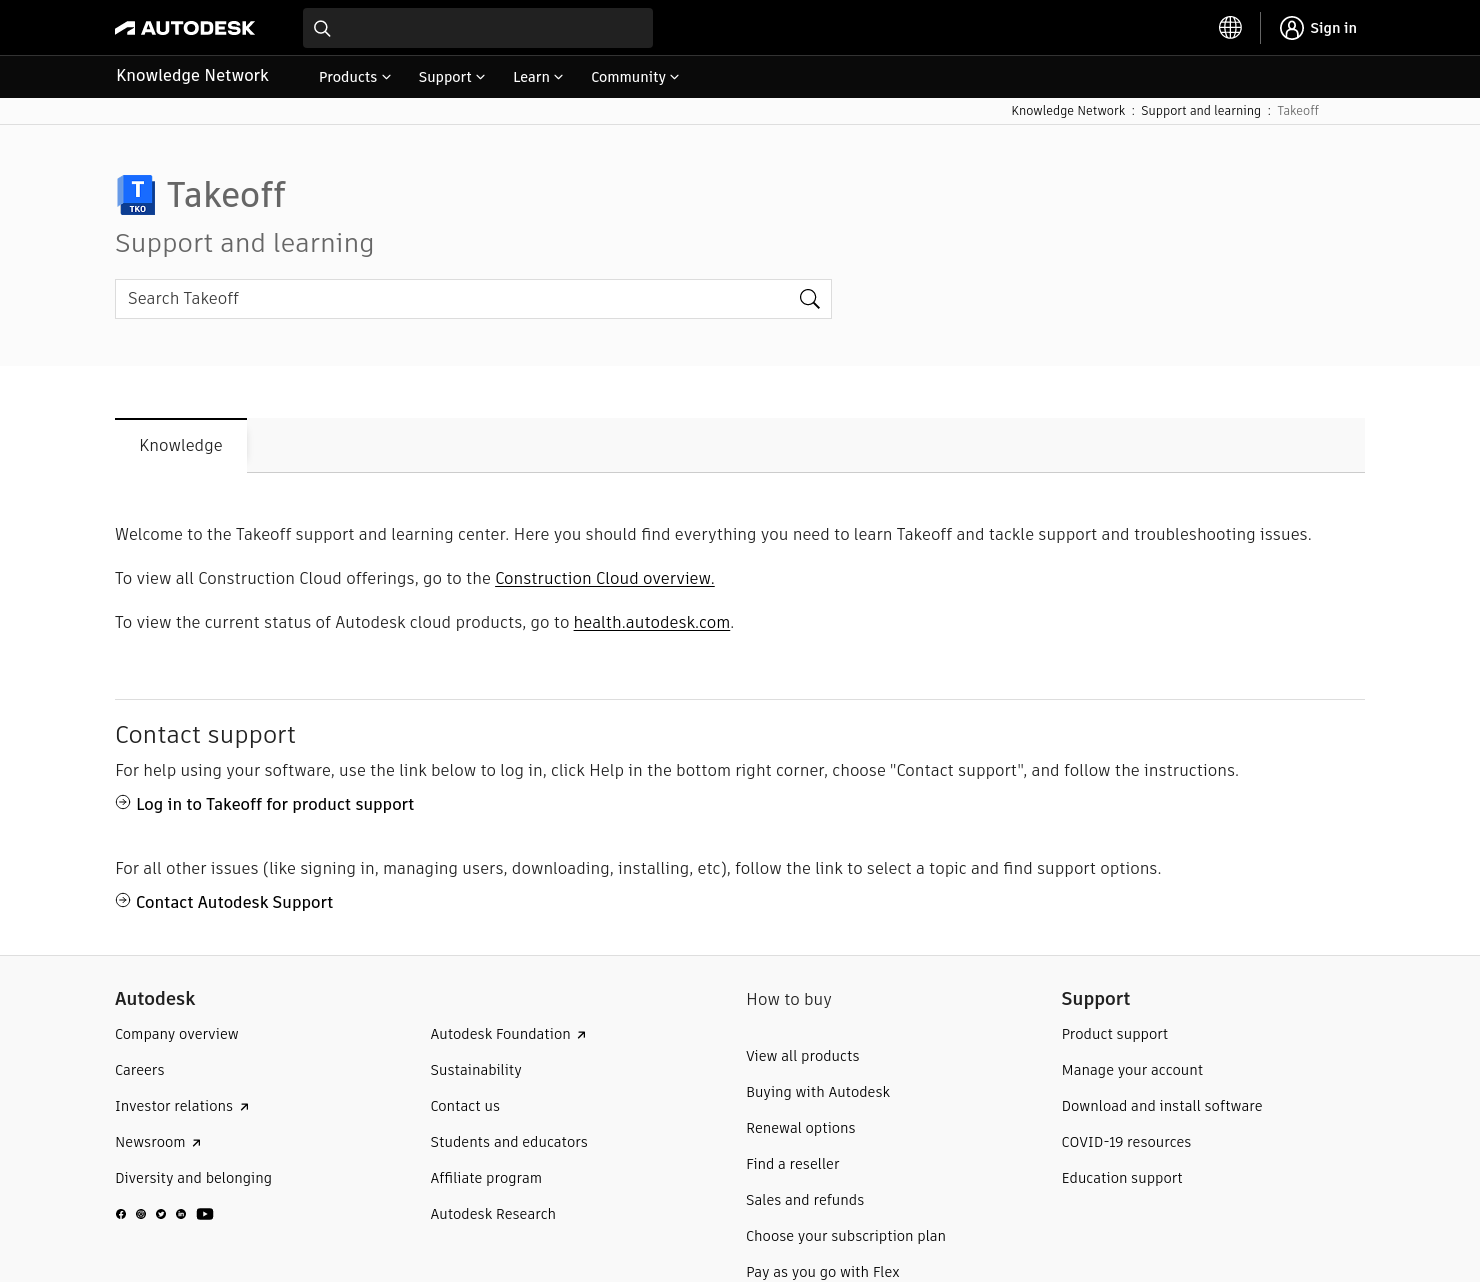Open the Twitter footer icon
Screen dimensions: 1480x1282
pyautogui.click(x=161, y=1213)
